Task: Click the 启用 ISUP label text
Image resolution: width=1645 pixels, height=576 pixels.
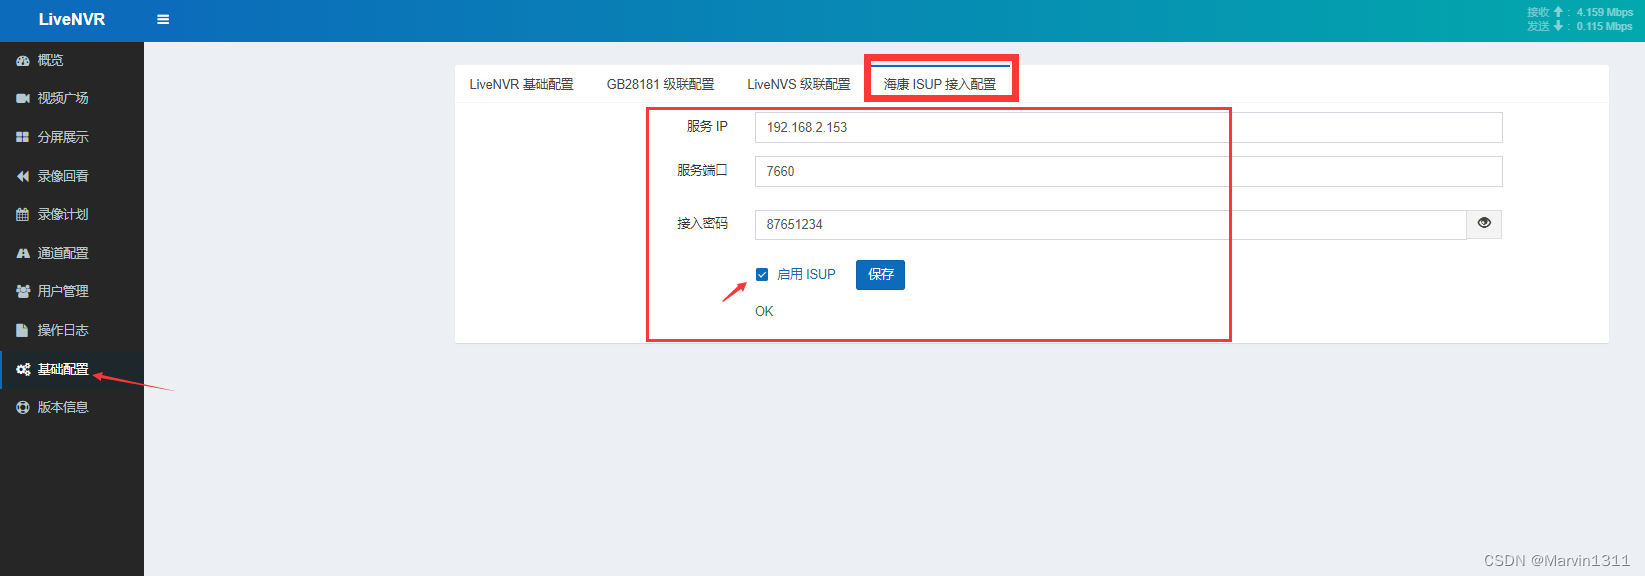Action: 806,274
